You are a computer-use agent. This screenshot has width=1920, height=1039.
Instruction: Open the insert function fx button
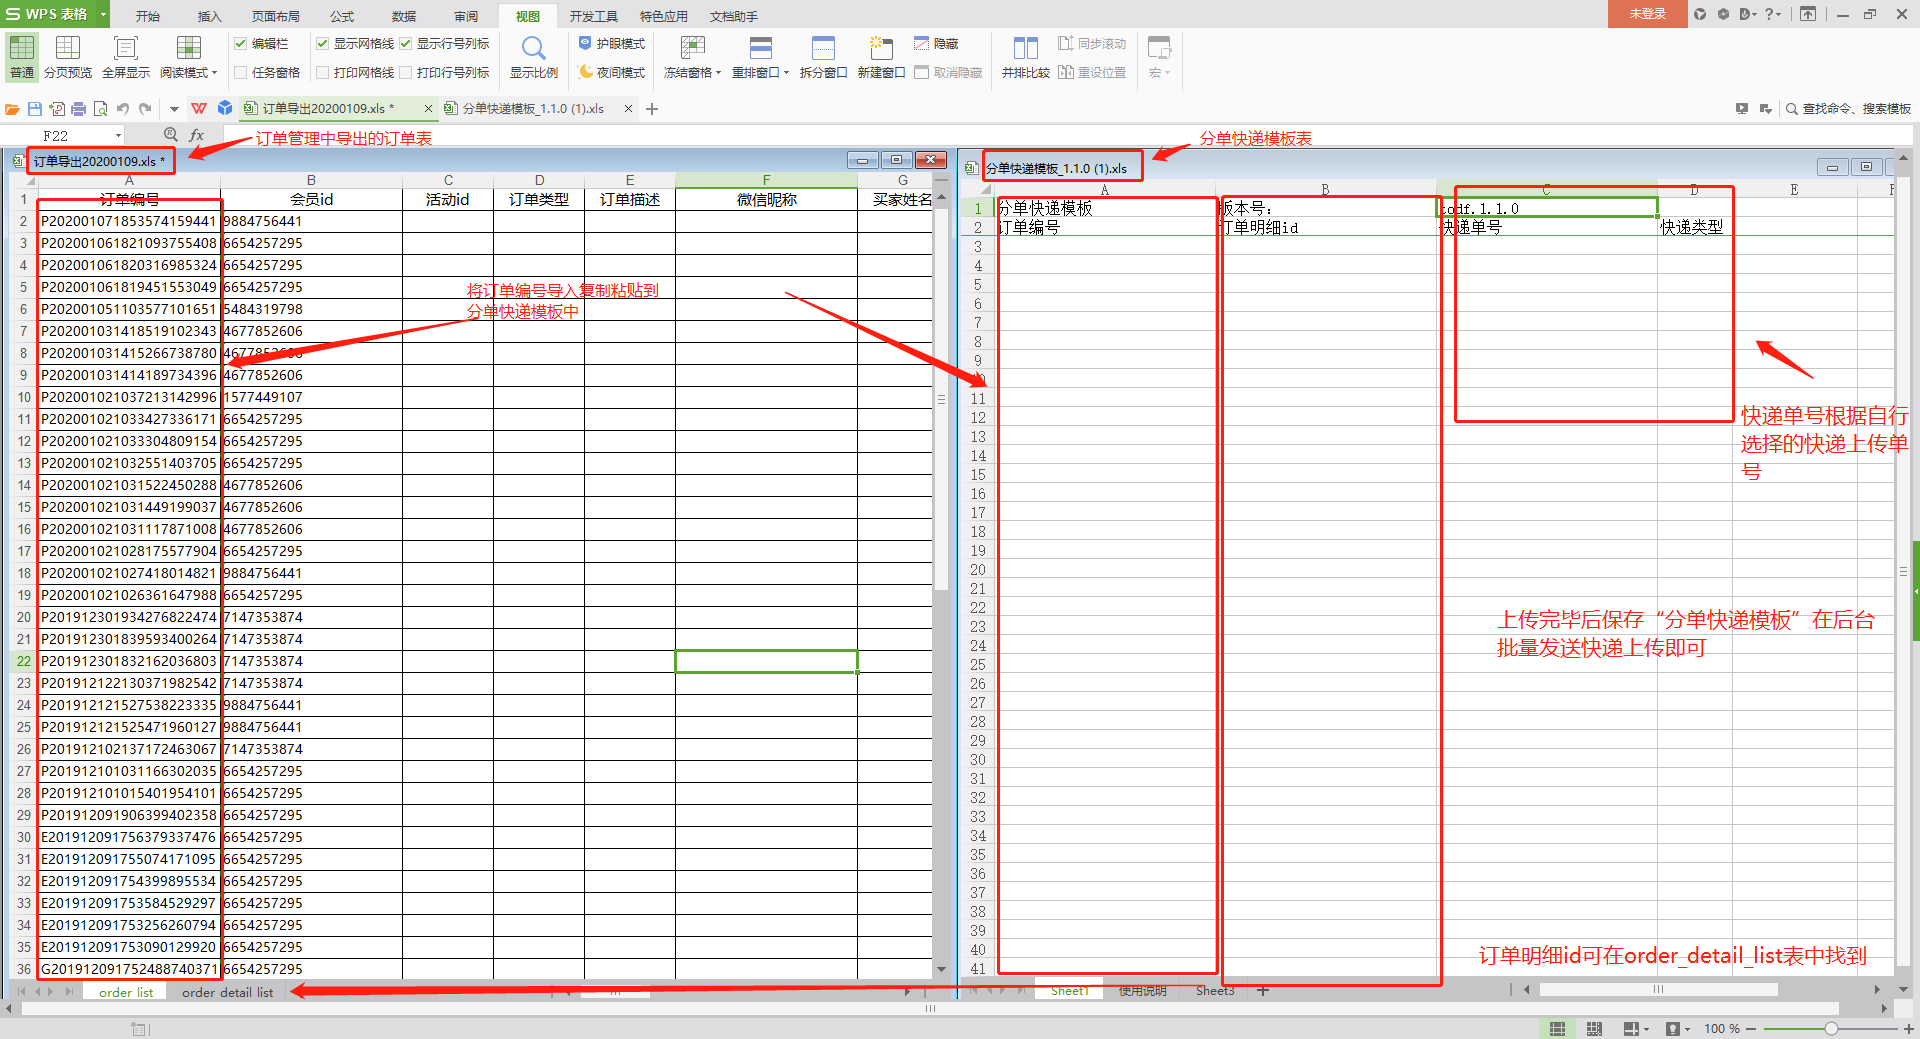pos(197,135)
